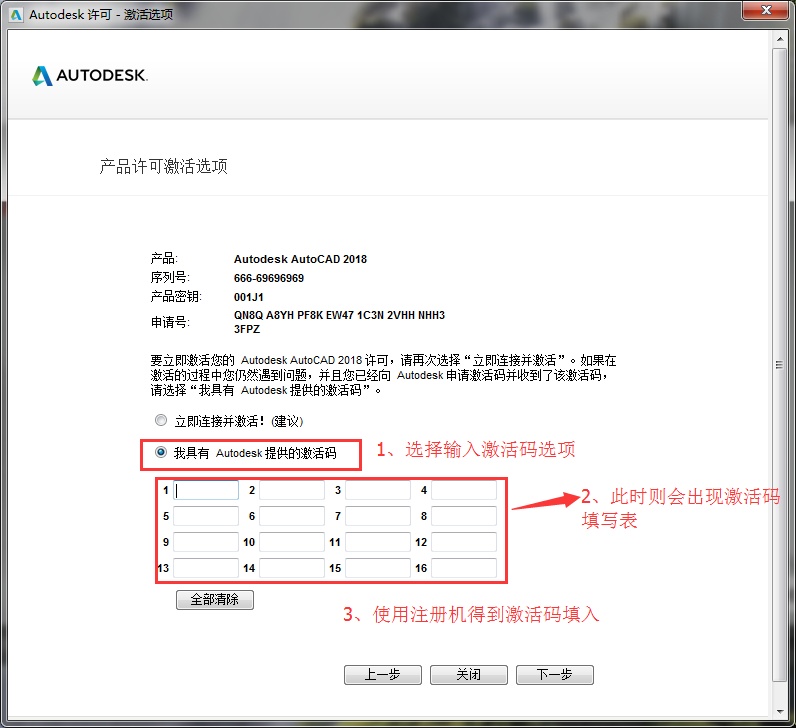Image resolution: width=796 pixels, height=728 pixels.
Task: Select the 立即连接并激活 radio option
Action: point(161,421)
